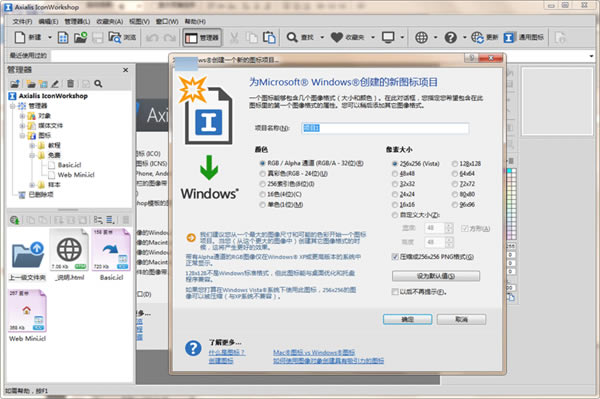This screenshot has height=399, width=600.
Task: Enable the don't prompt again checkbox
Action: coord(395,292)
